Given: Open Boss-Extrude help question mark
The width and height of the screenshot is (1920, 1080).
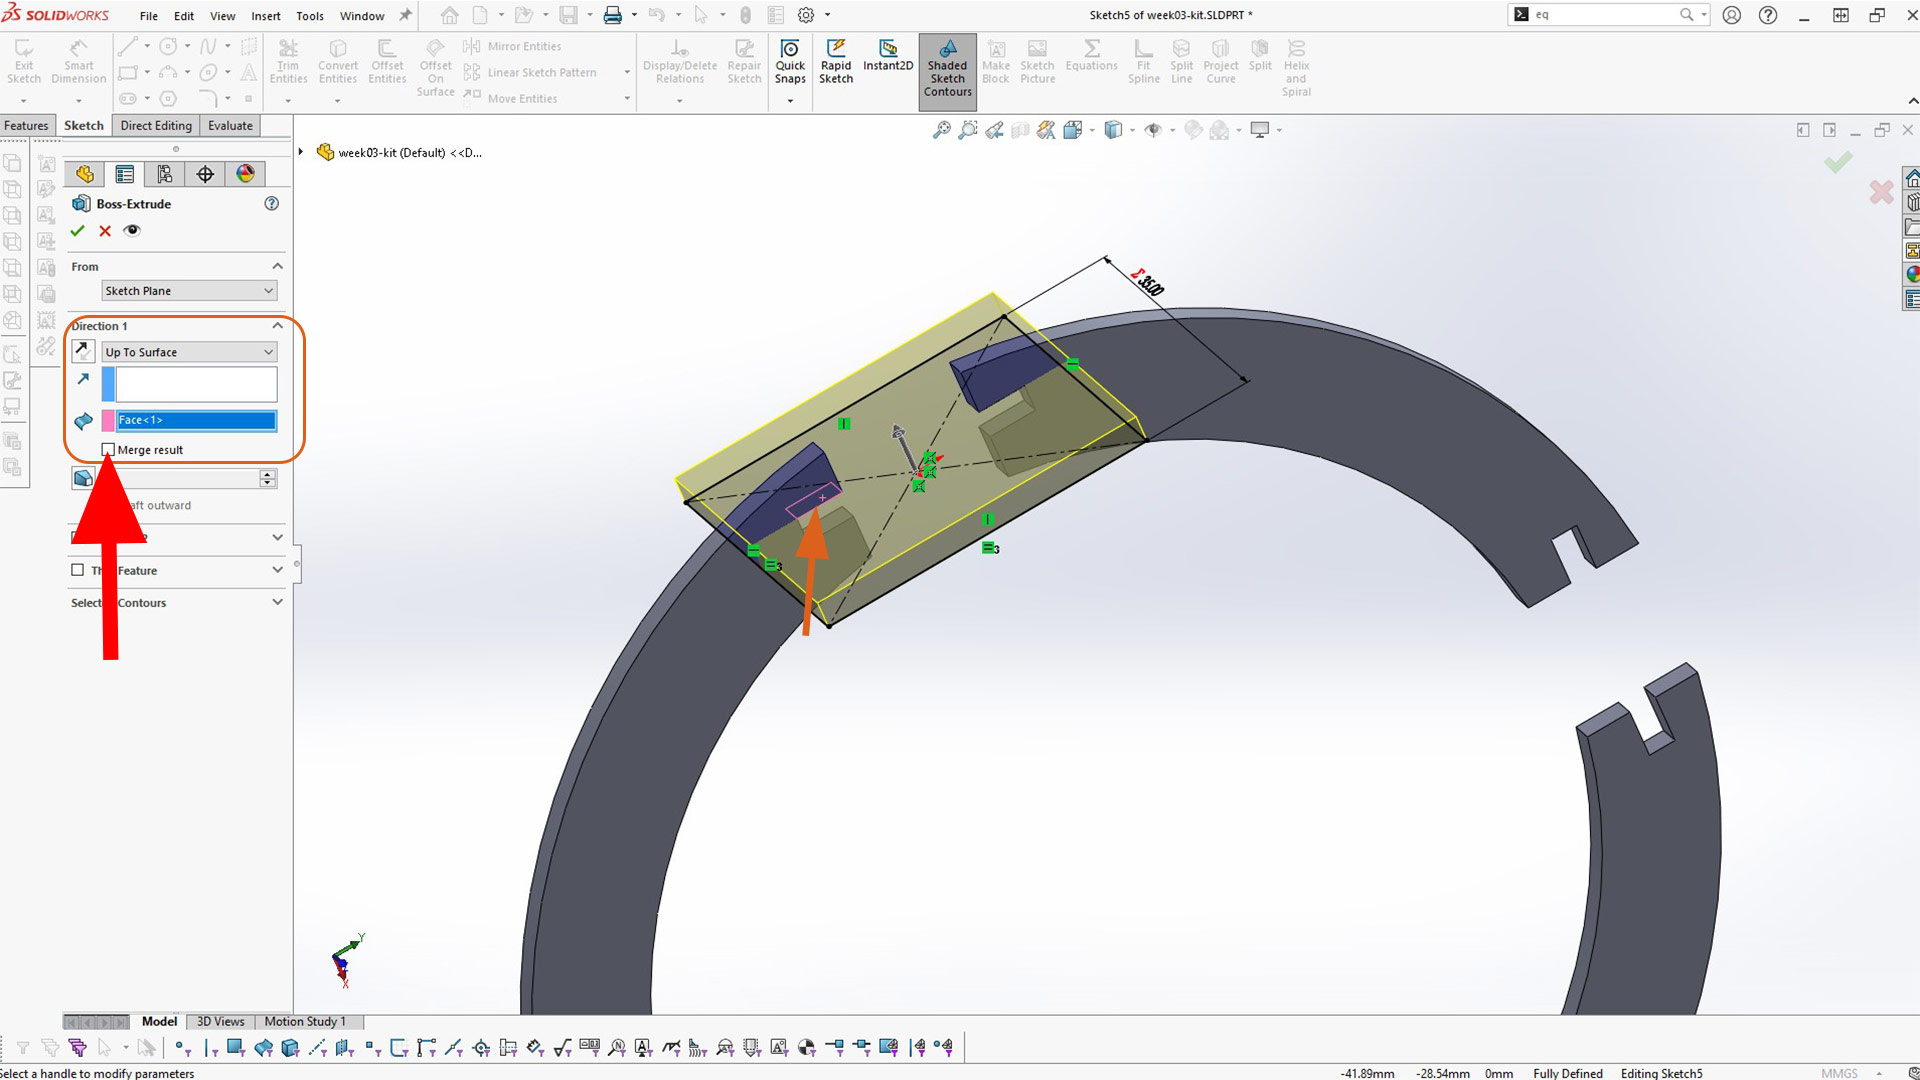Looking at the screenshot, I should coord(271,203).
